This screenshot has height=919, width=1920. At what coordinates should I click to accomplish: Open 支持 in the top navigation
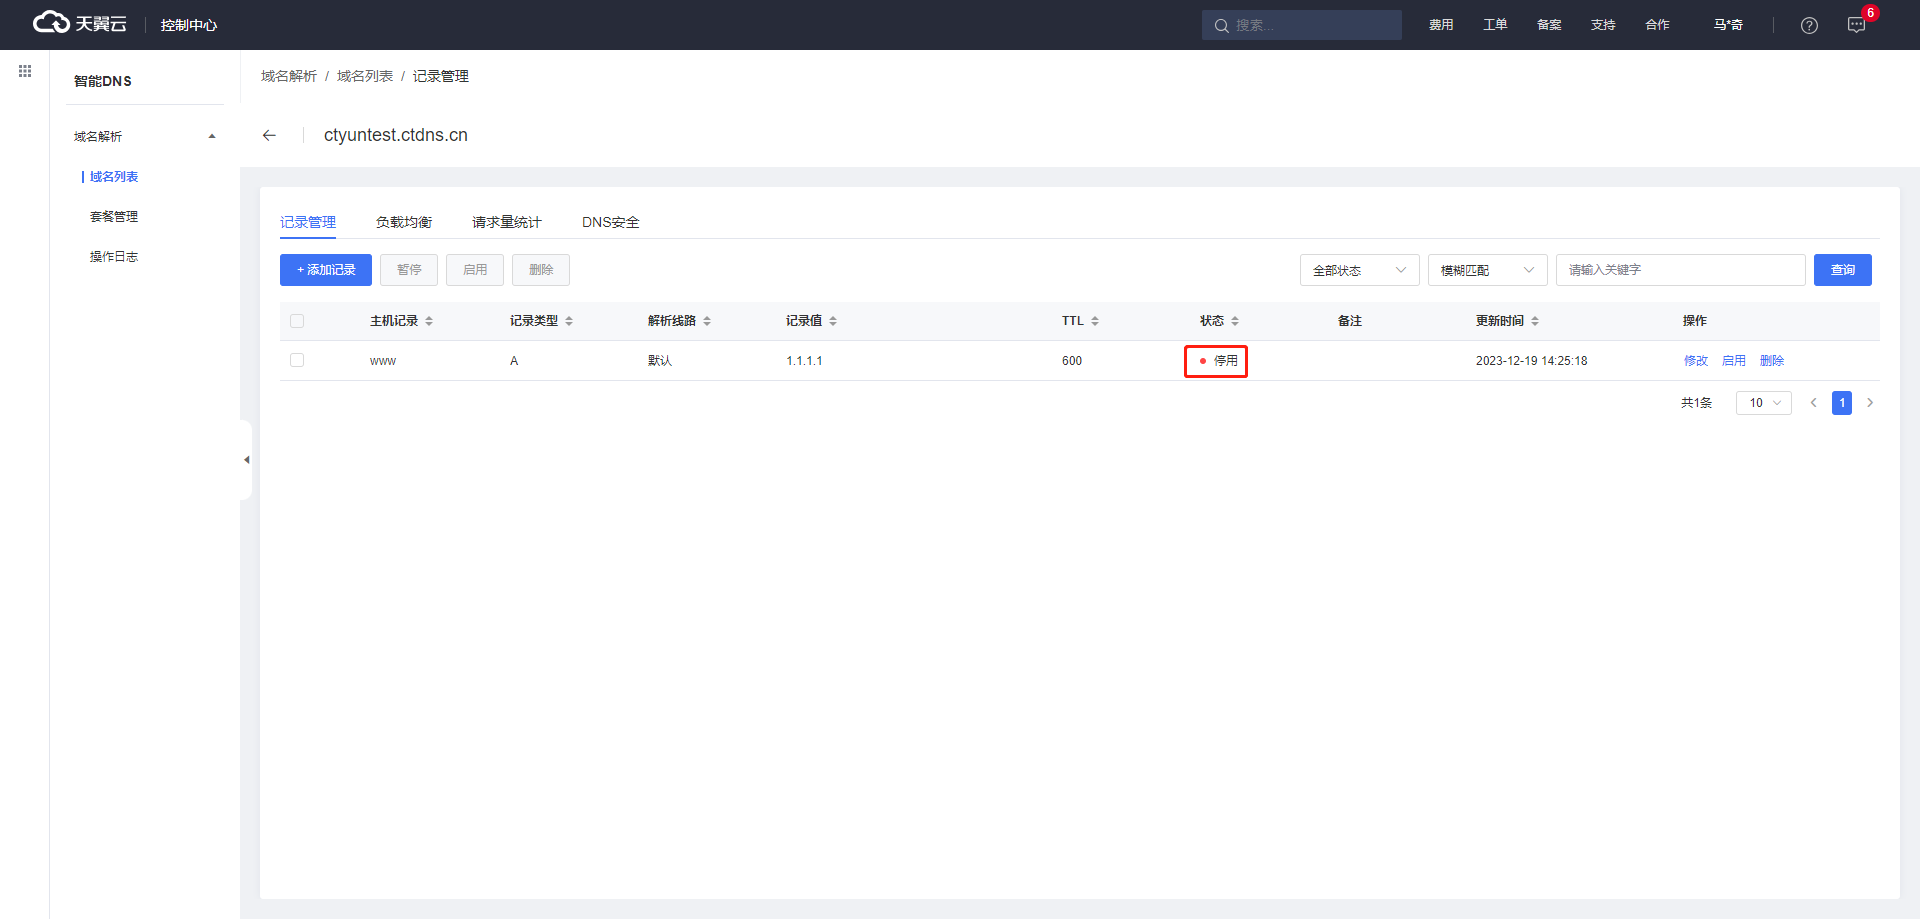pos(1603,25)
